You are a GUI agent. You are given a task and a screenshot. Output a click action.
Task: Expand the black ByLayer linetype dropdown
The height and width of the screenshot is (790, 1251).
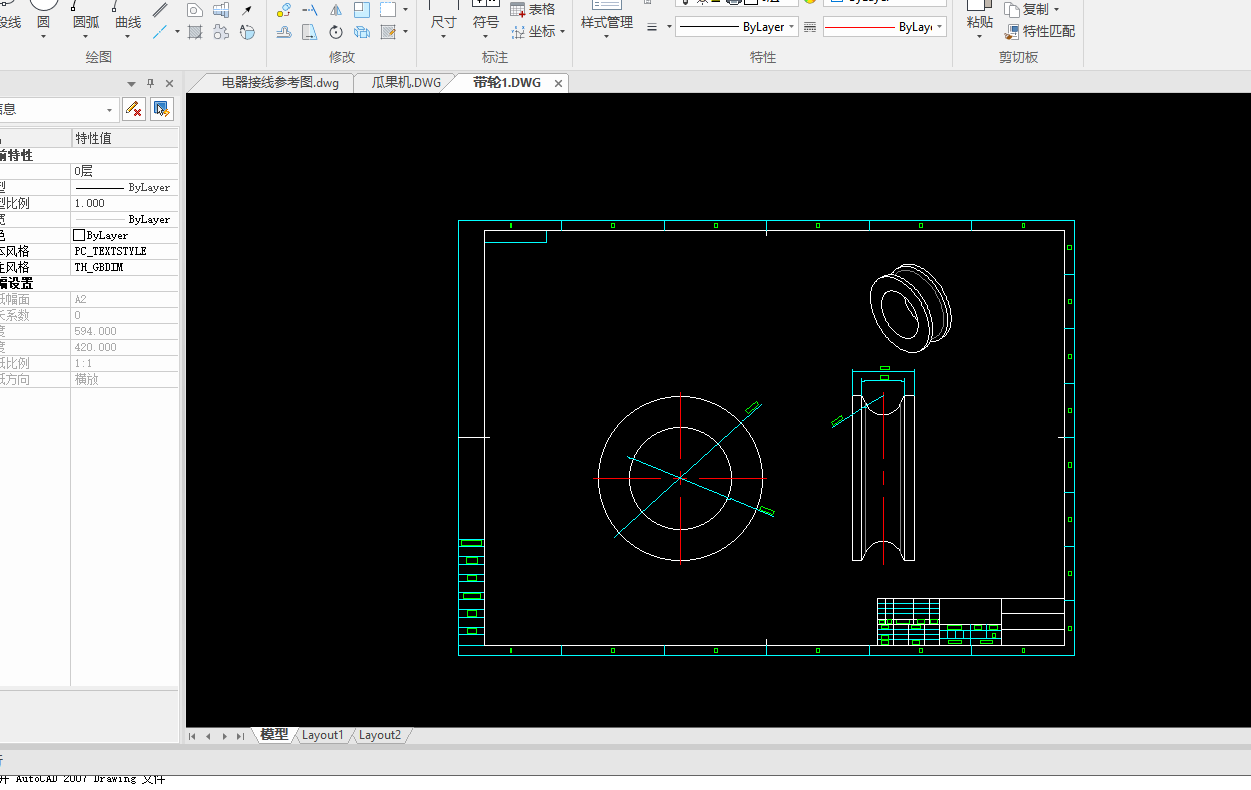pos(792,27)
